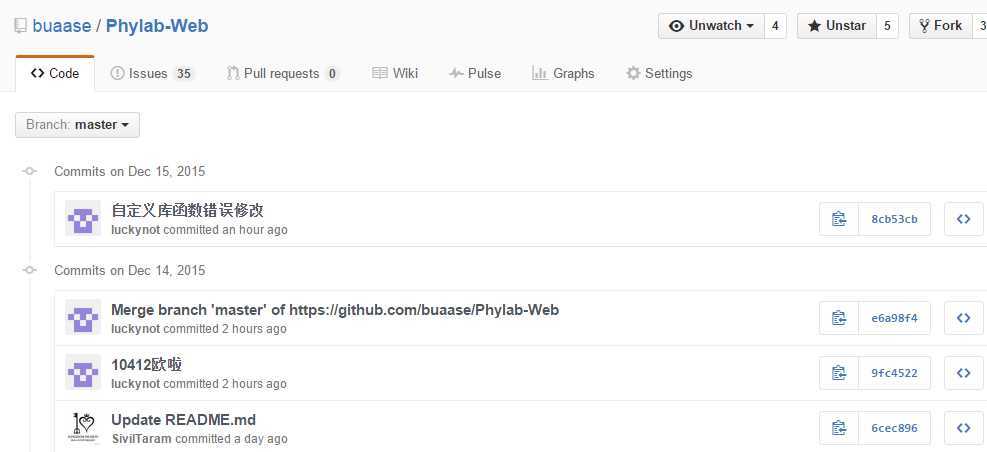Click the Fork button

[x=941, y=26]
